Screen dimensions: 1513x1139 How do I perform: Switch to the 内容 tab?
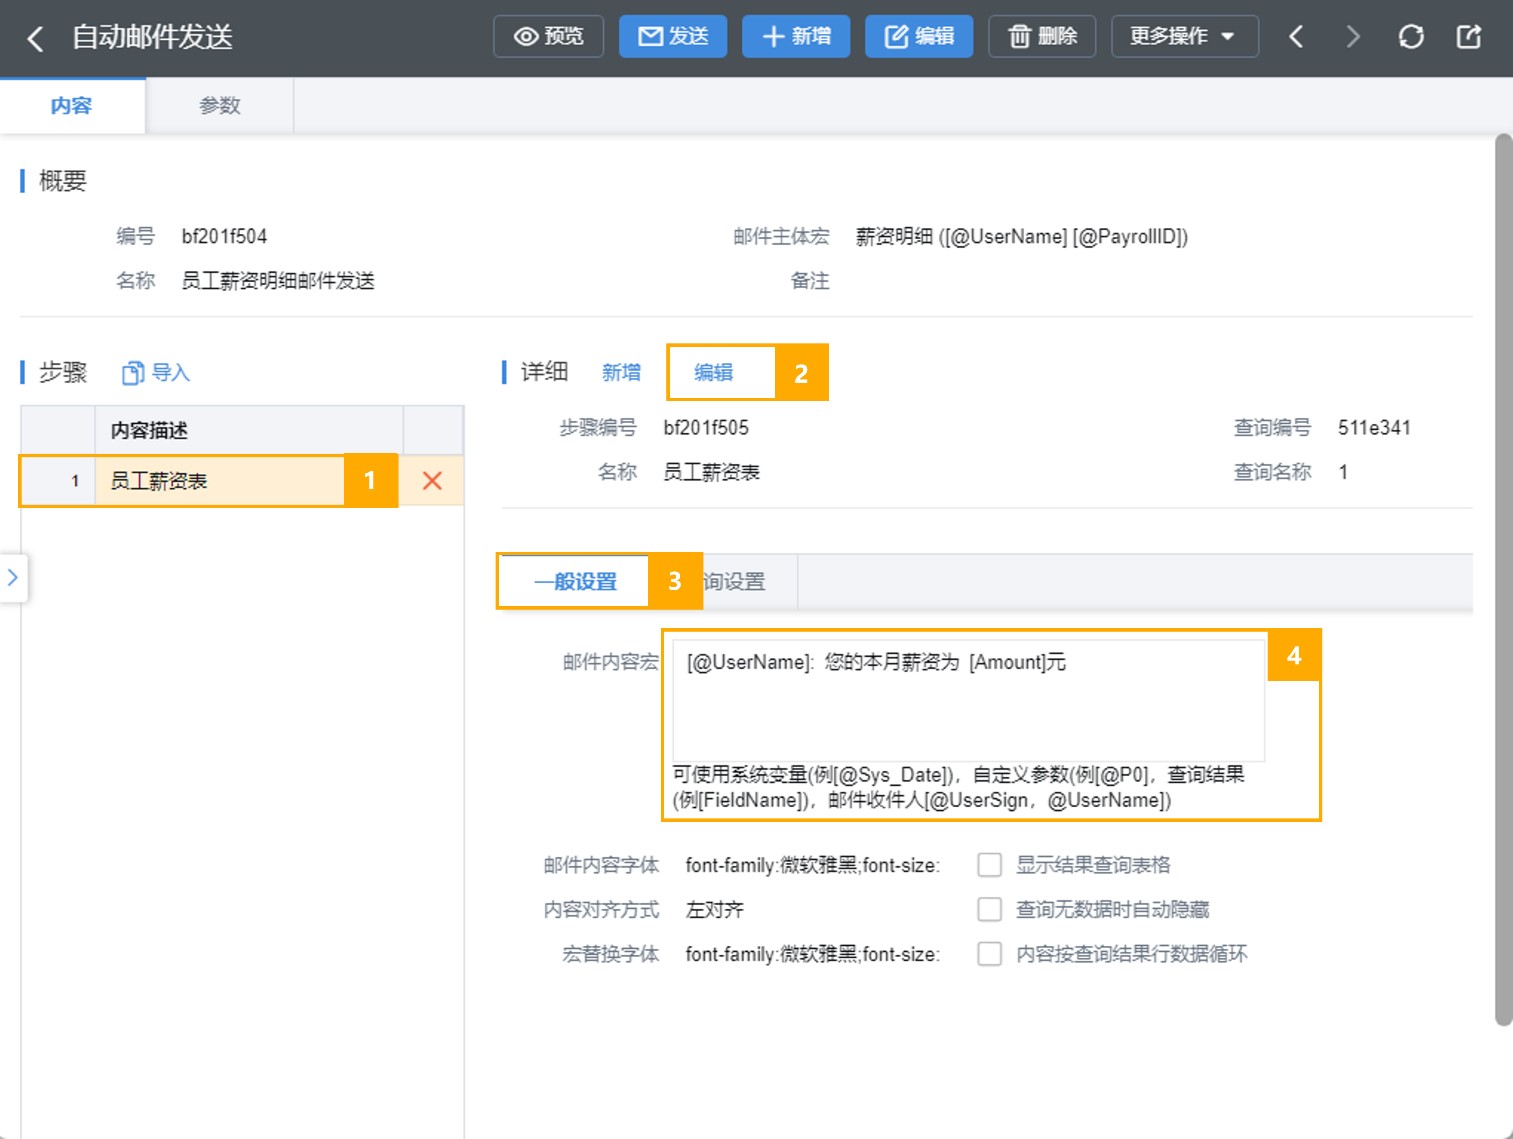[x=72, y=106]
